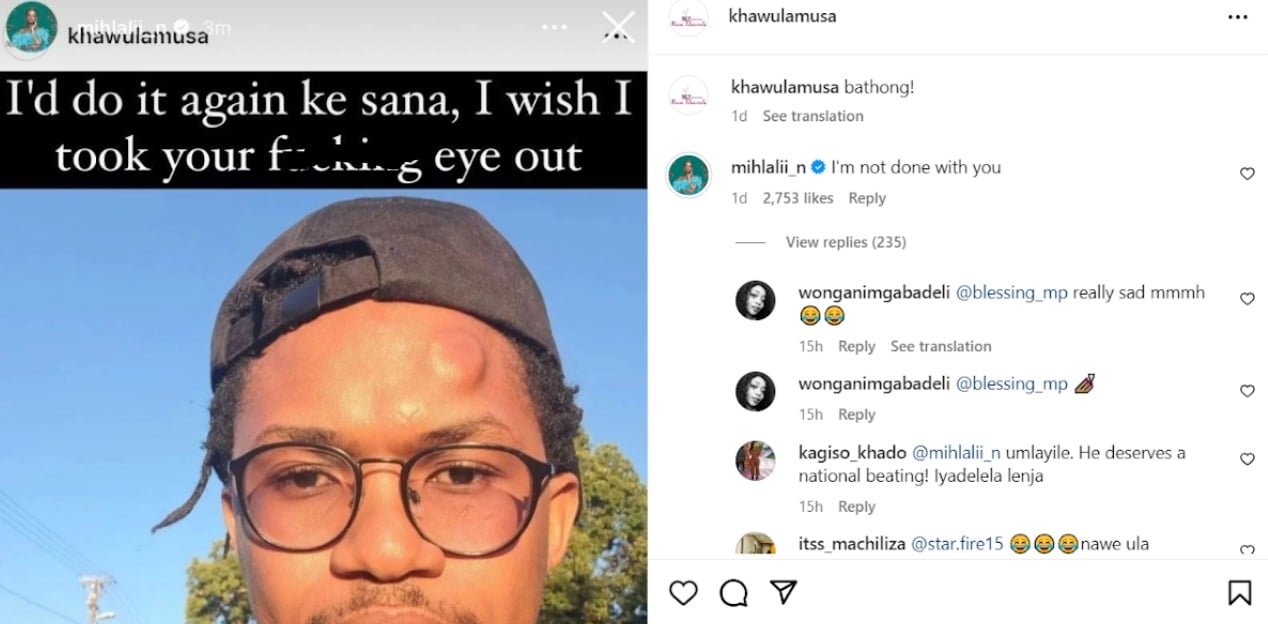Open story options three-dot menu
This screenshot has width=1268, height=624.
[554, 27]
